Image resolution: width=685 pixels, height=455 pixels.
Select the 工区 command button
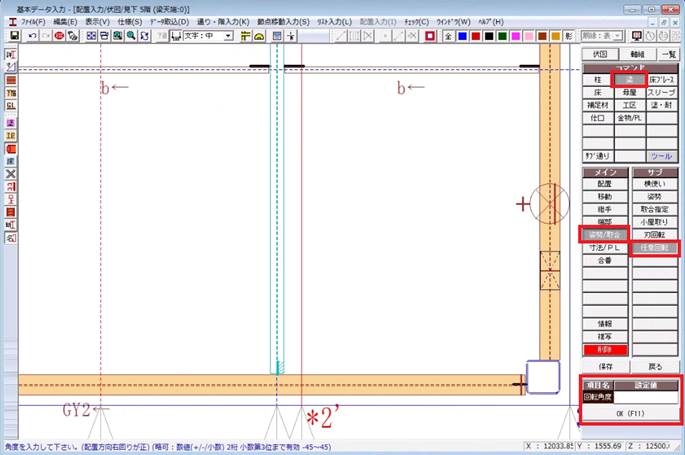(630, 105)
